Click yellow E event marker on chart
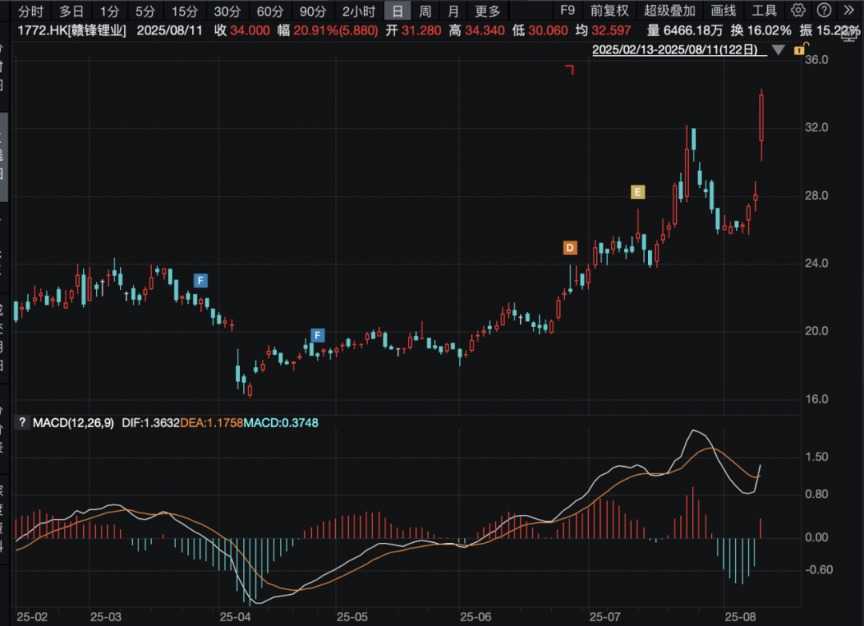This screenshot has height=626, width=864. click(x=638, y=191)
